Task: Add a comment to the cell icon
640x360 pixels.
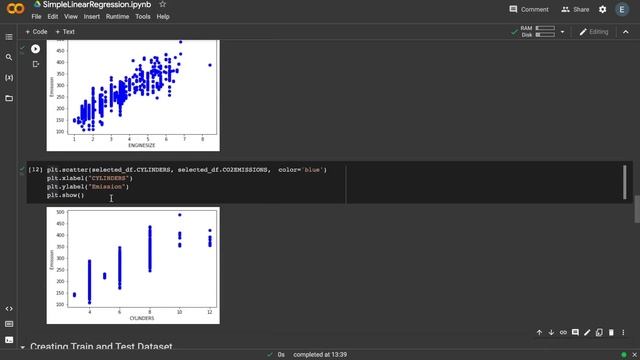Action: [575, 332]
